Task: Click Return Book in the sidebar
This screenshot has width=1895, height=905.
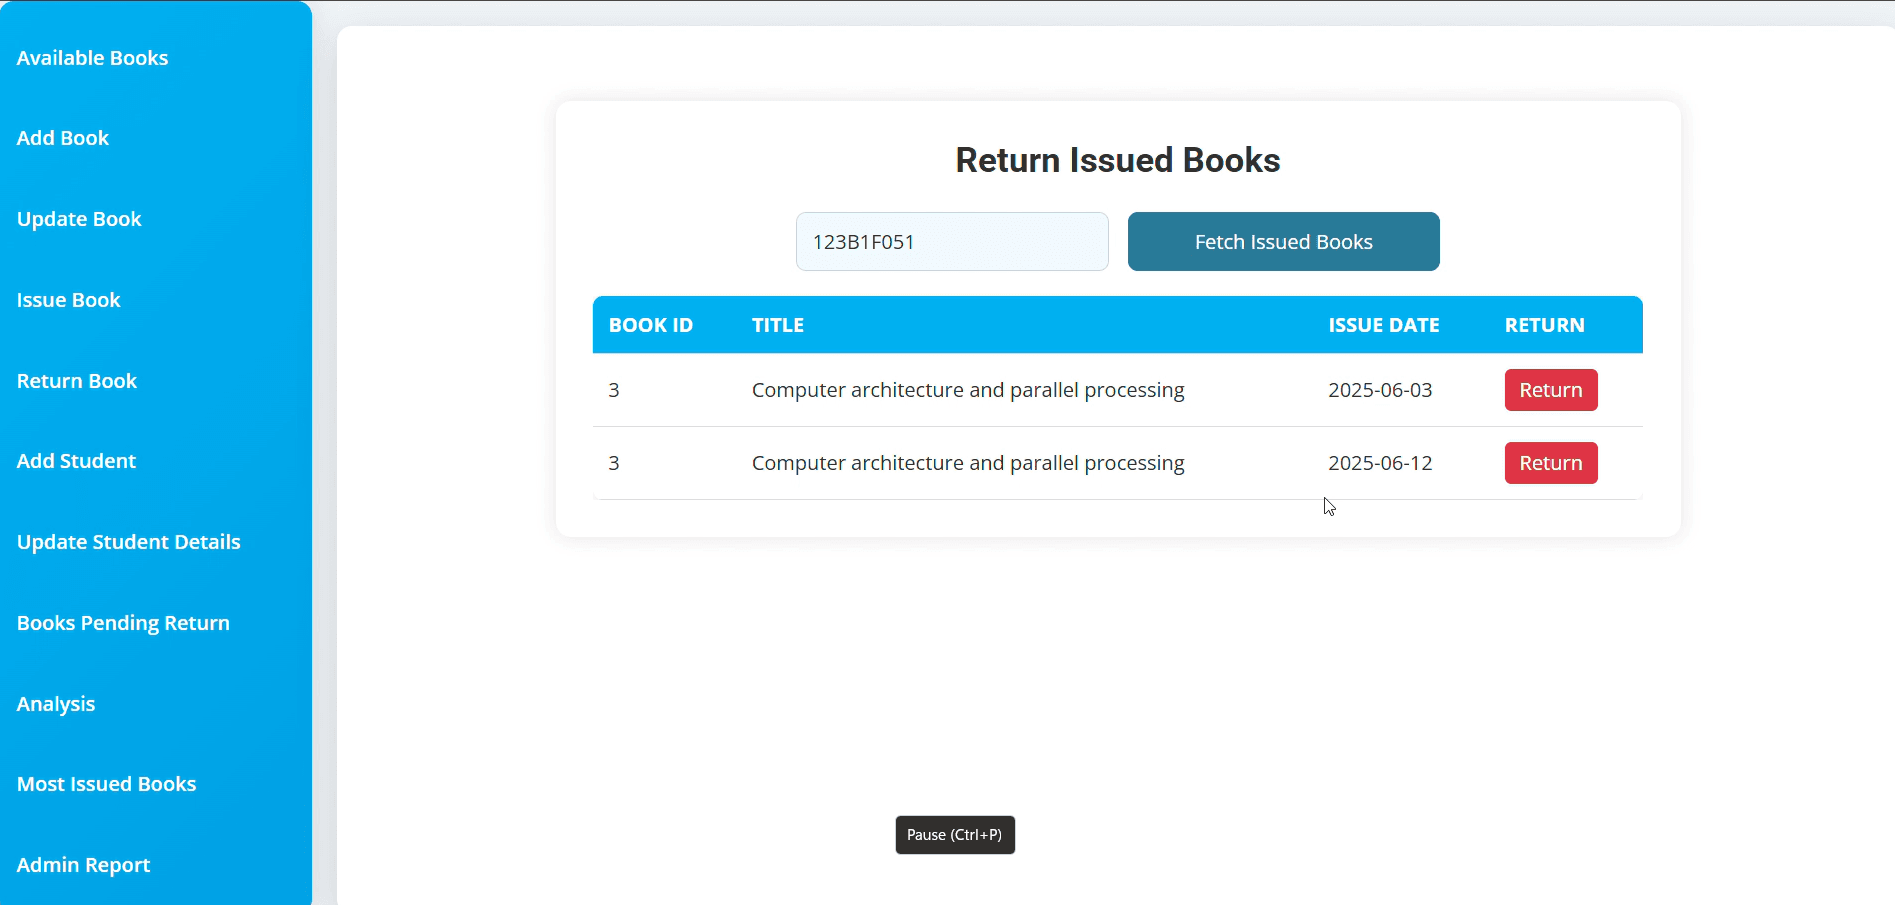Action: pyautogui.click(x=77, y=381)
